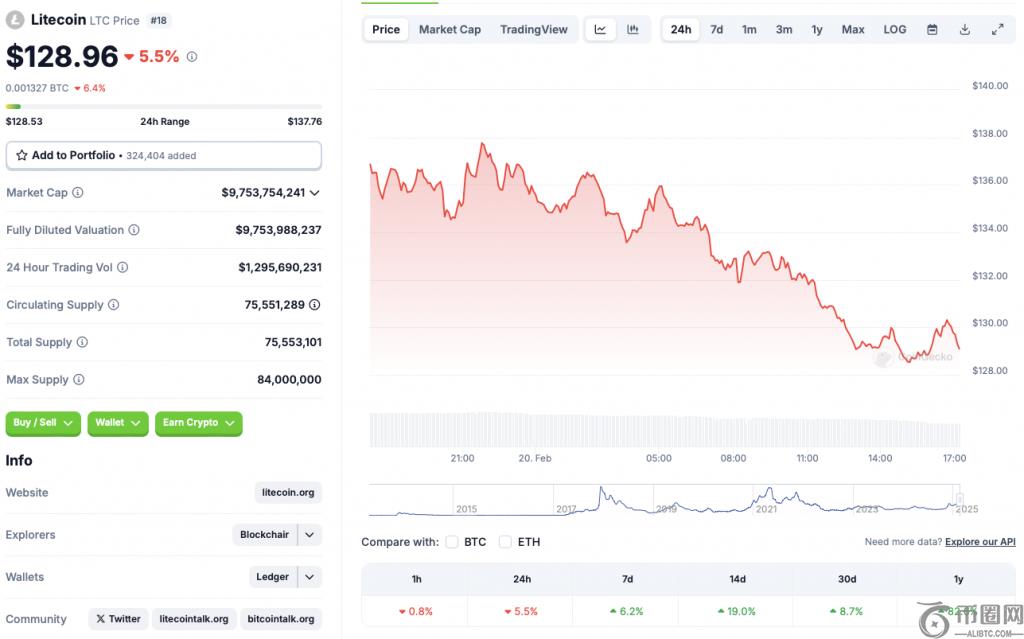This screenshot has height=639, width=1024.
Task: Click the line chart view icon
Action: coord(600,30)
